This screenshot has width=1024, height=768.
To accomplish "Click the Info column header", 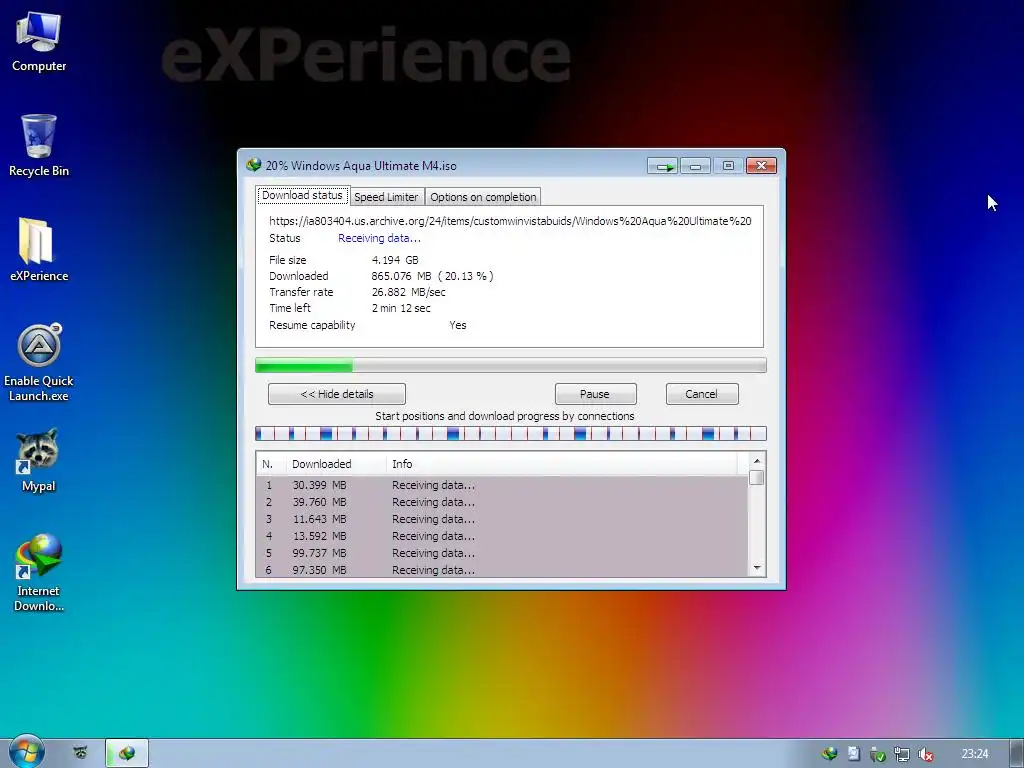I will tap(562, 464).
